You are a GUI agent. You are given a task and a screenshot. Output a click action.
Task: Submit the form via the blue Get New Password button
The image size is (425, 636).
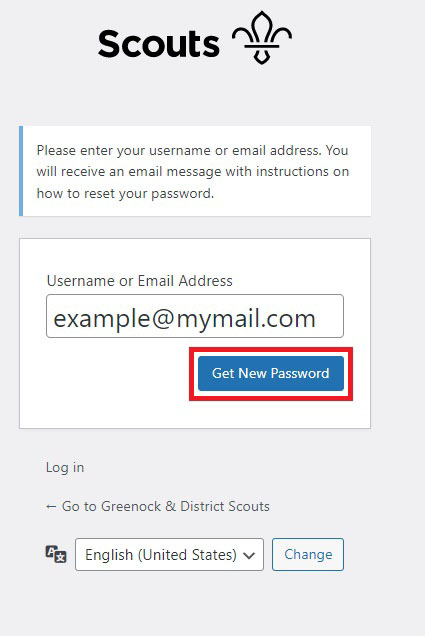click(271, 373)
